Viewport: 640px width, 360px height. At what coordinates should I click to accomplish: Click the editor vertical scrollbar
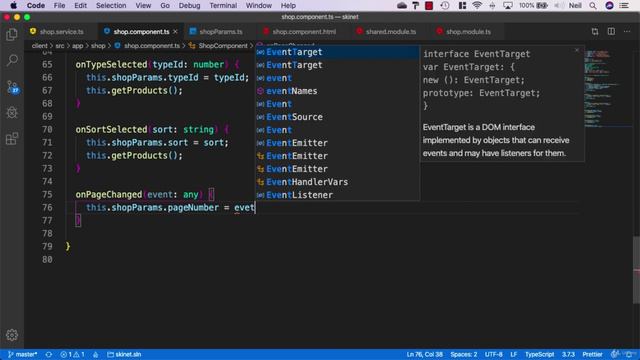tap(636, 269)
